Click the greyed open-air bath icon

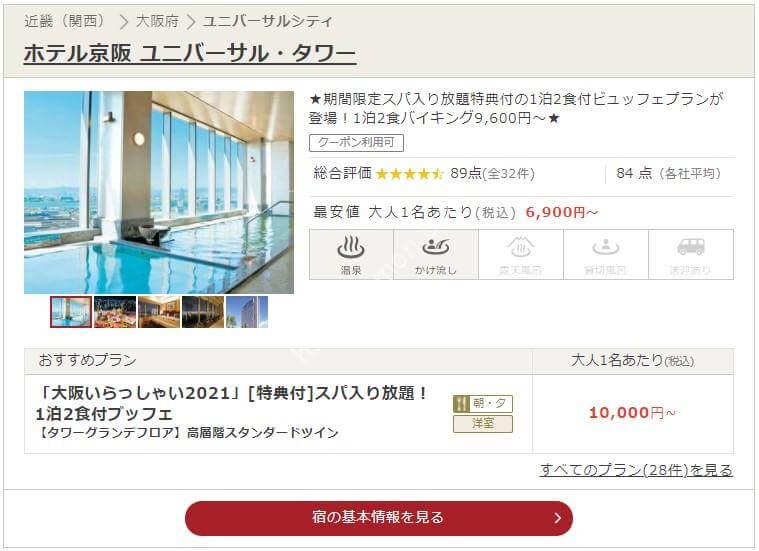pos(520,247)
